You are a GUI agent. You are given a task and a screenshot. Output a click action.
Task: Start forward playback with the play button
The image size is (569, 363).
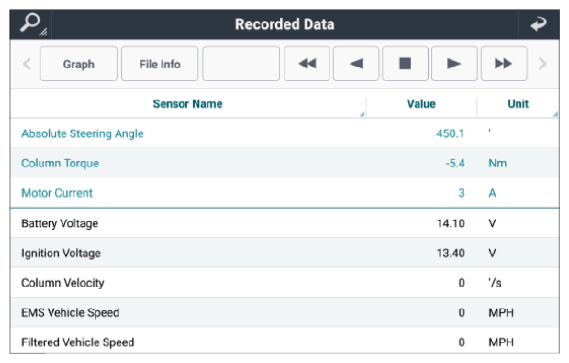(454, 64)
